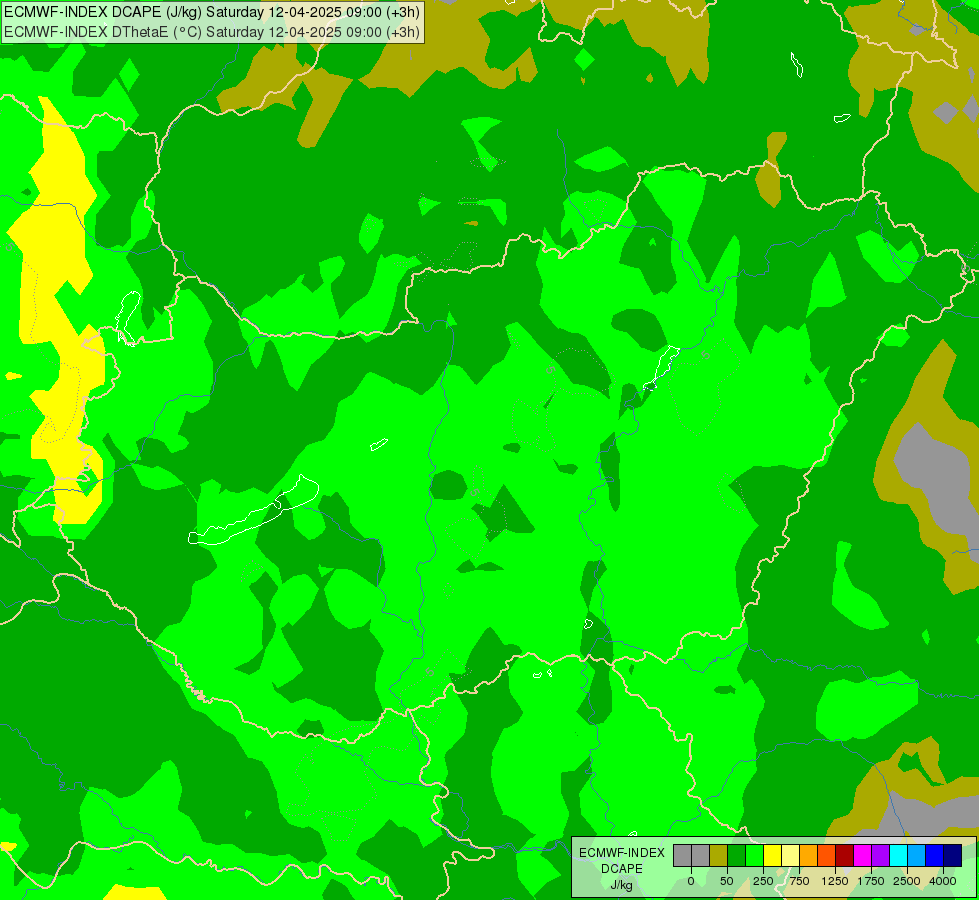This screenshot has height=900, width=979.
Task: Select the orange legend swatch
Action: pos(809,856)
